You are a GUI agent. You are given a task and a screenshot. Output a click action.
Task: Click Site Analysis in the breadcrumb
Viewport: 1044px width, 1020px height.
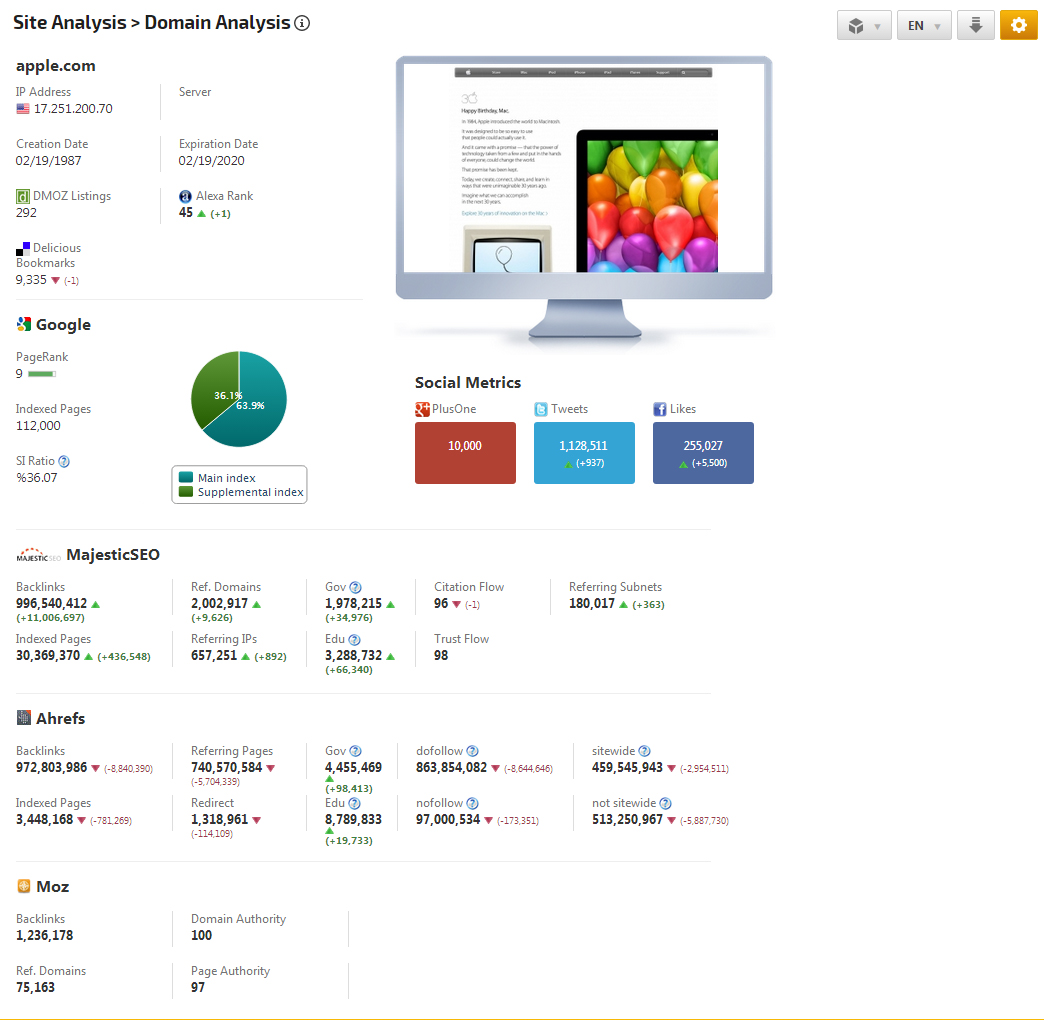point(69,23)
